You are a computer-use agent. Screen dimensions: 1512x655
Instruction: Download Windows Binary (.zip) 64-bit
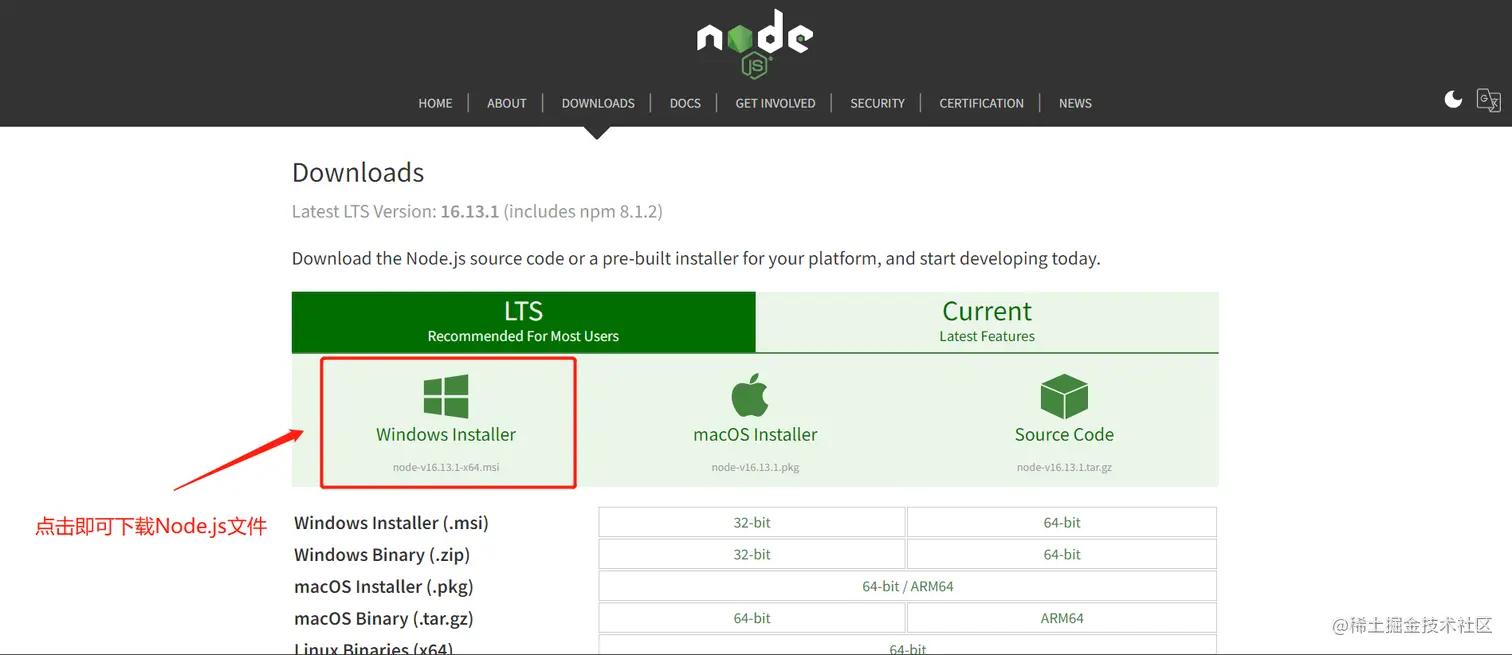coord(1062,554)
